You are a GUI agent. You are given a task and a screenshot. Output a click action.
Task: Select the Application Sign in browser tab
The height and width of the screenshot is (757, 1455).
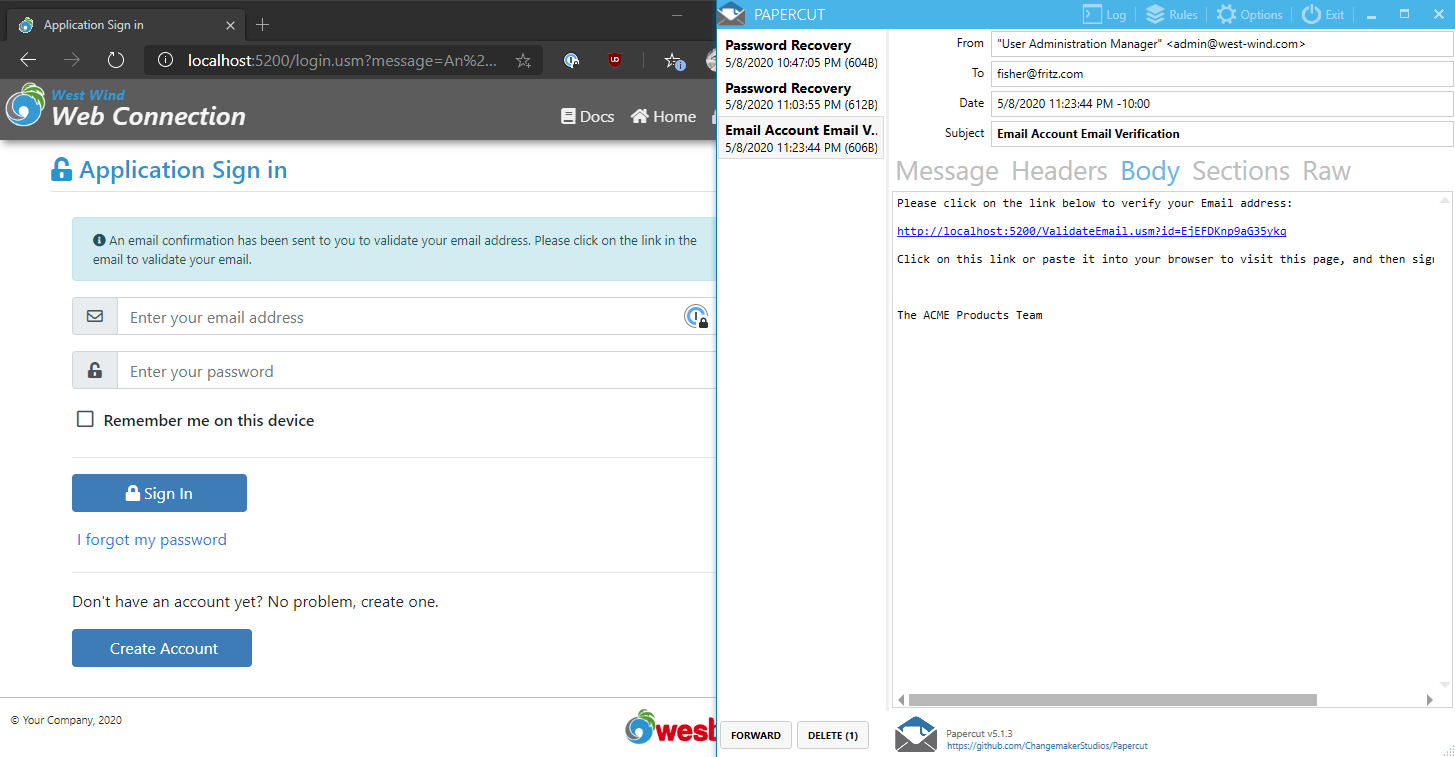coord(126,24)
